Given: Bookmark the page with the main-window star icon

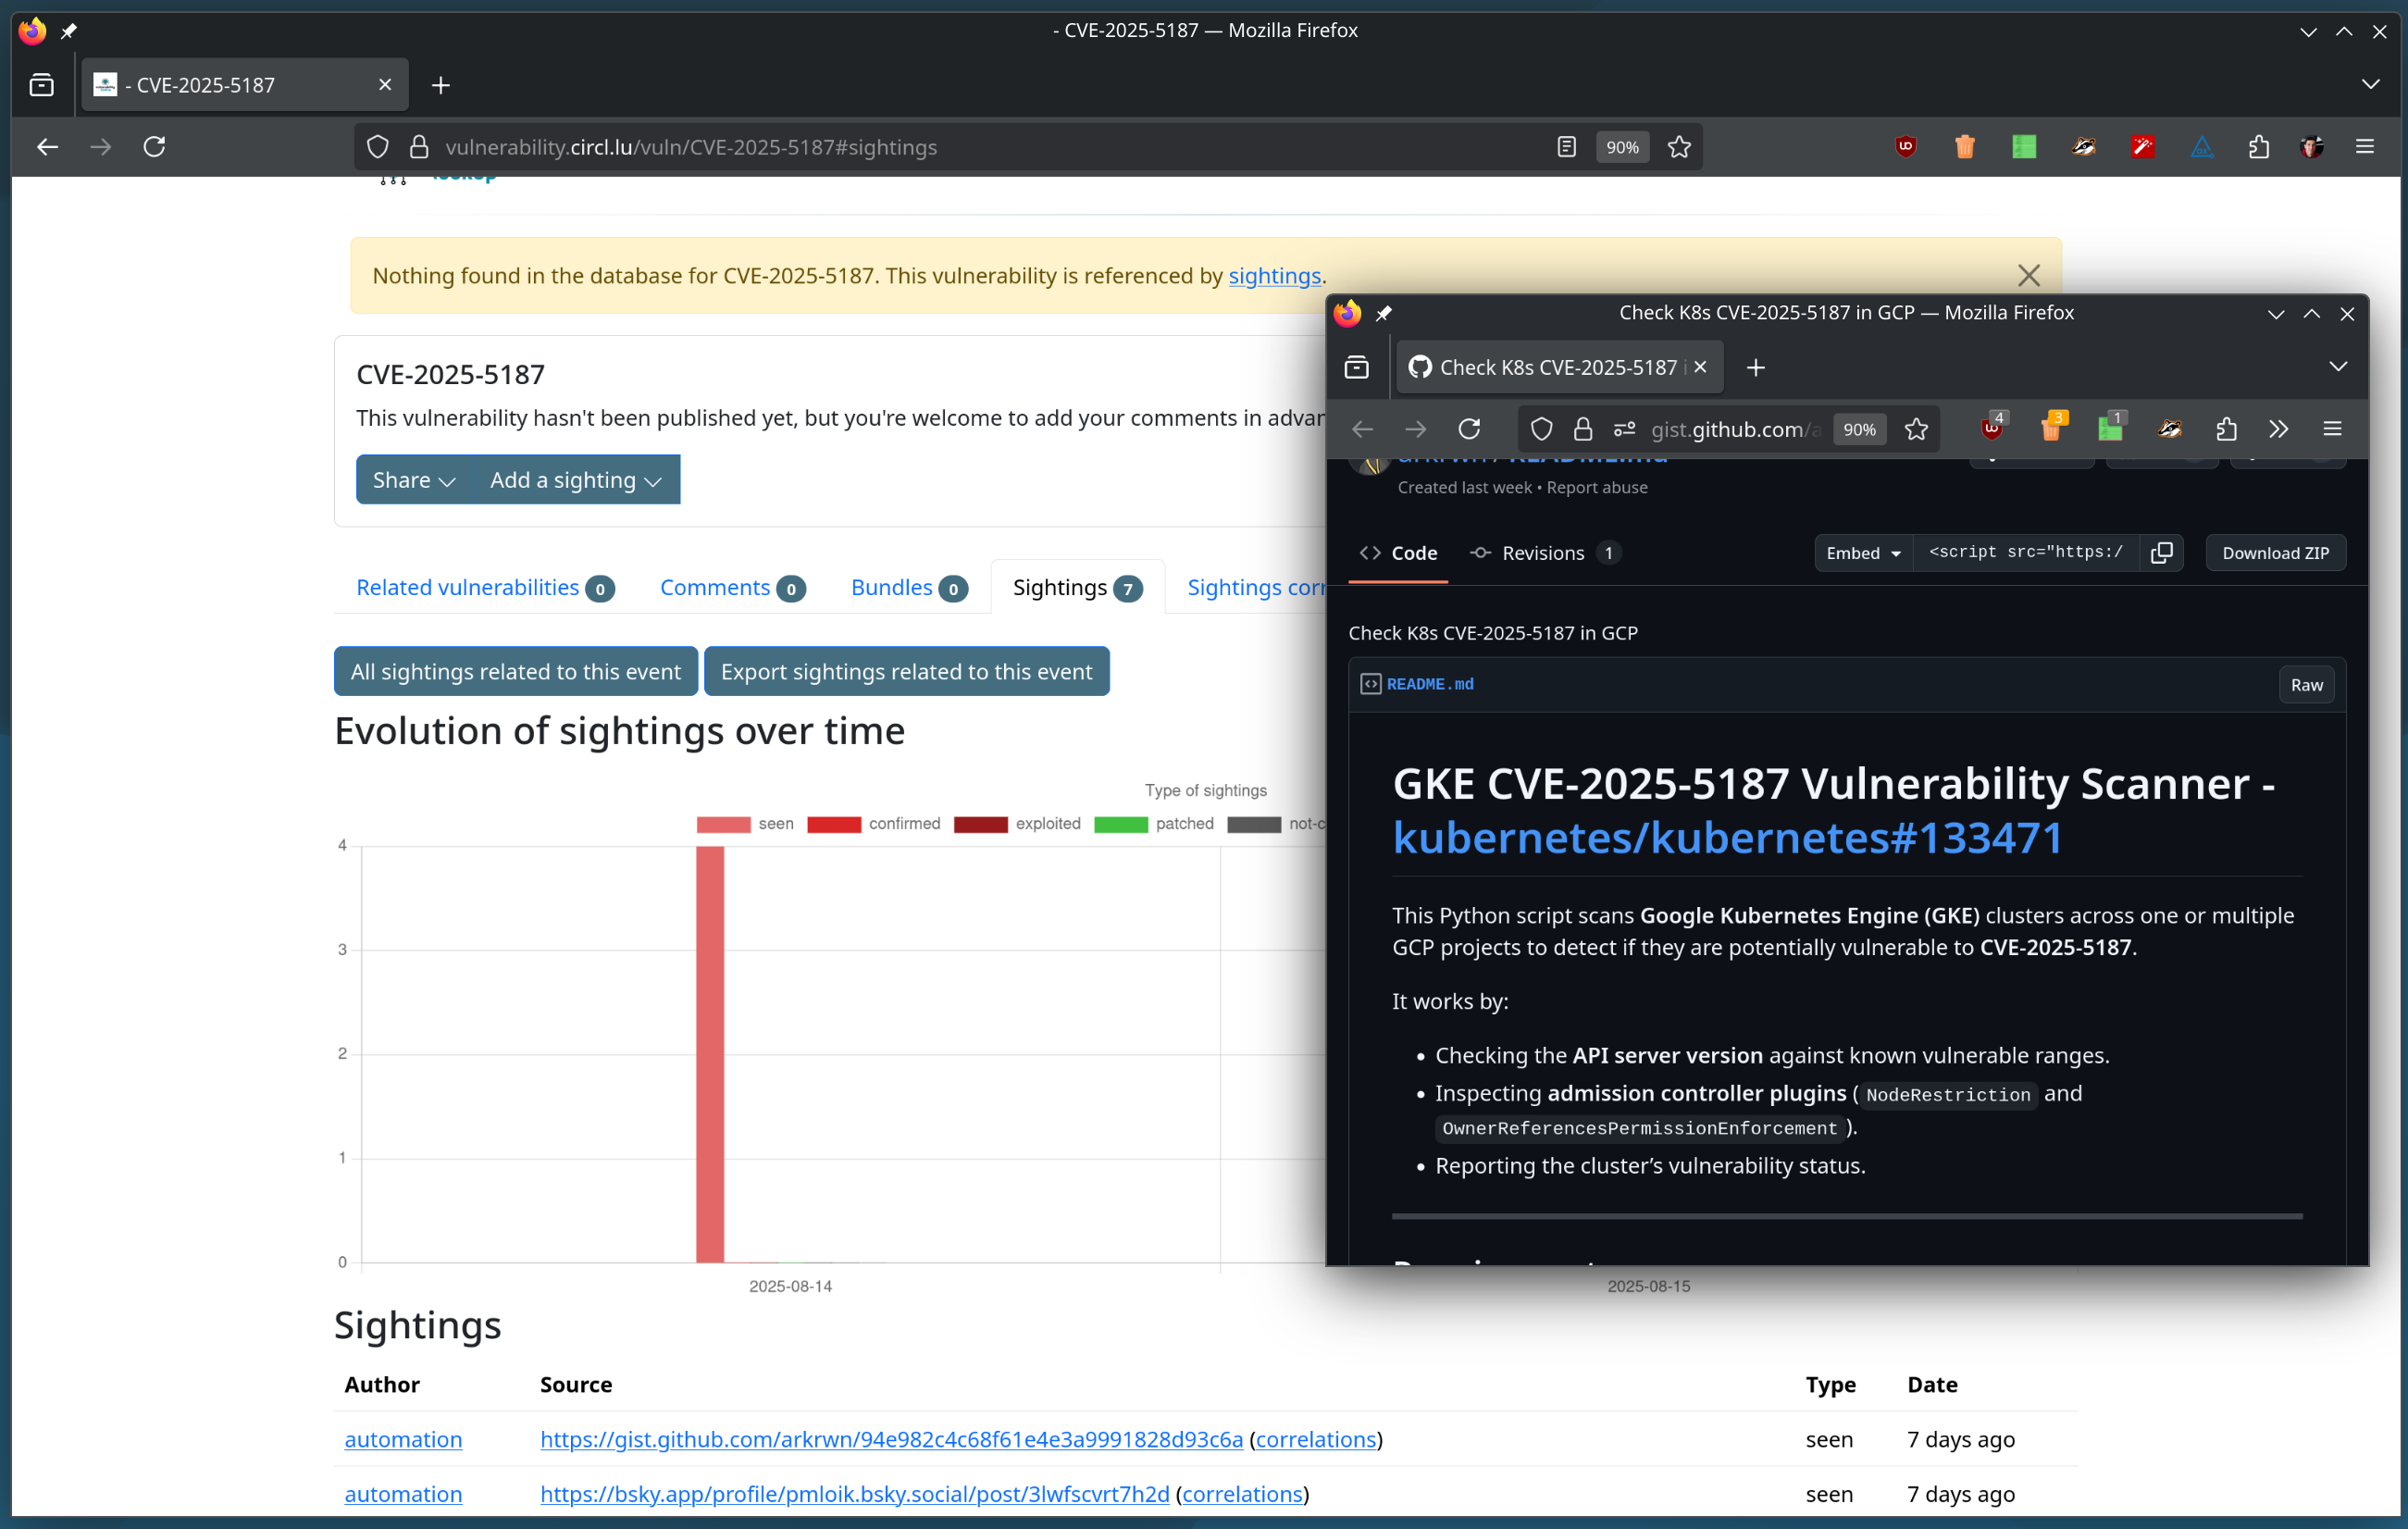Looking at the screenshot, I should [1679, 147].
